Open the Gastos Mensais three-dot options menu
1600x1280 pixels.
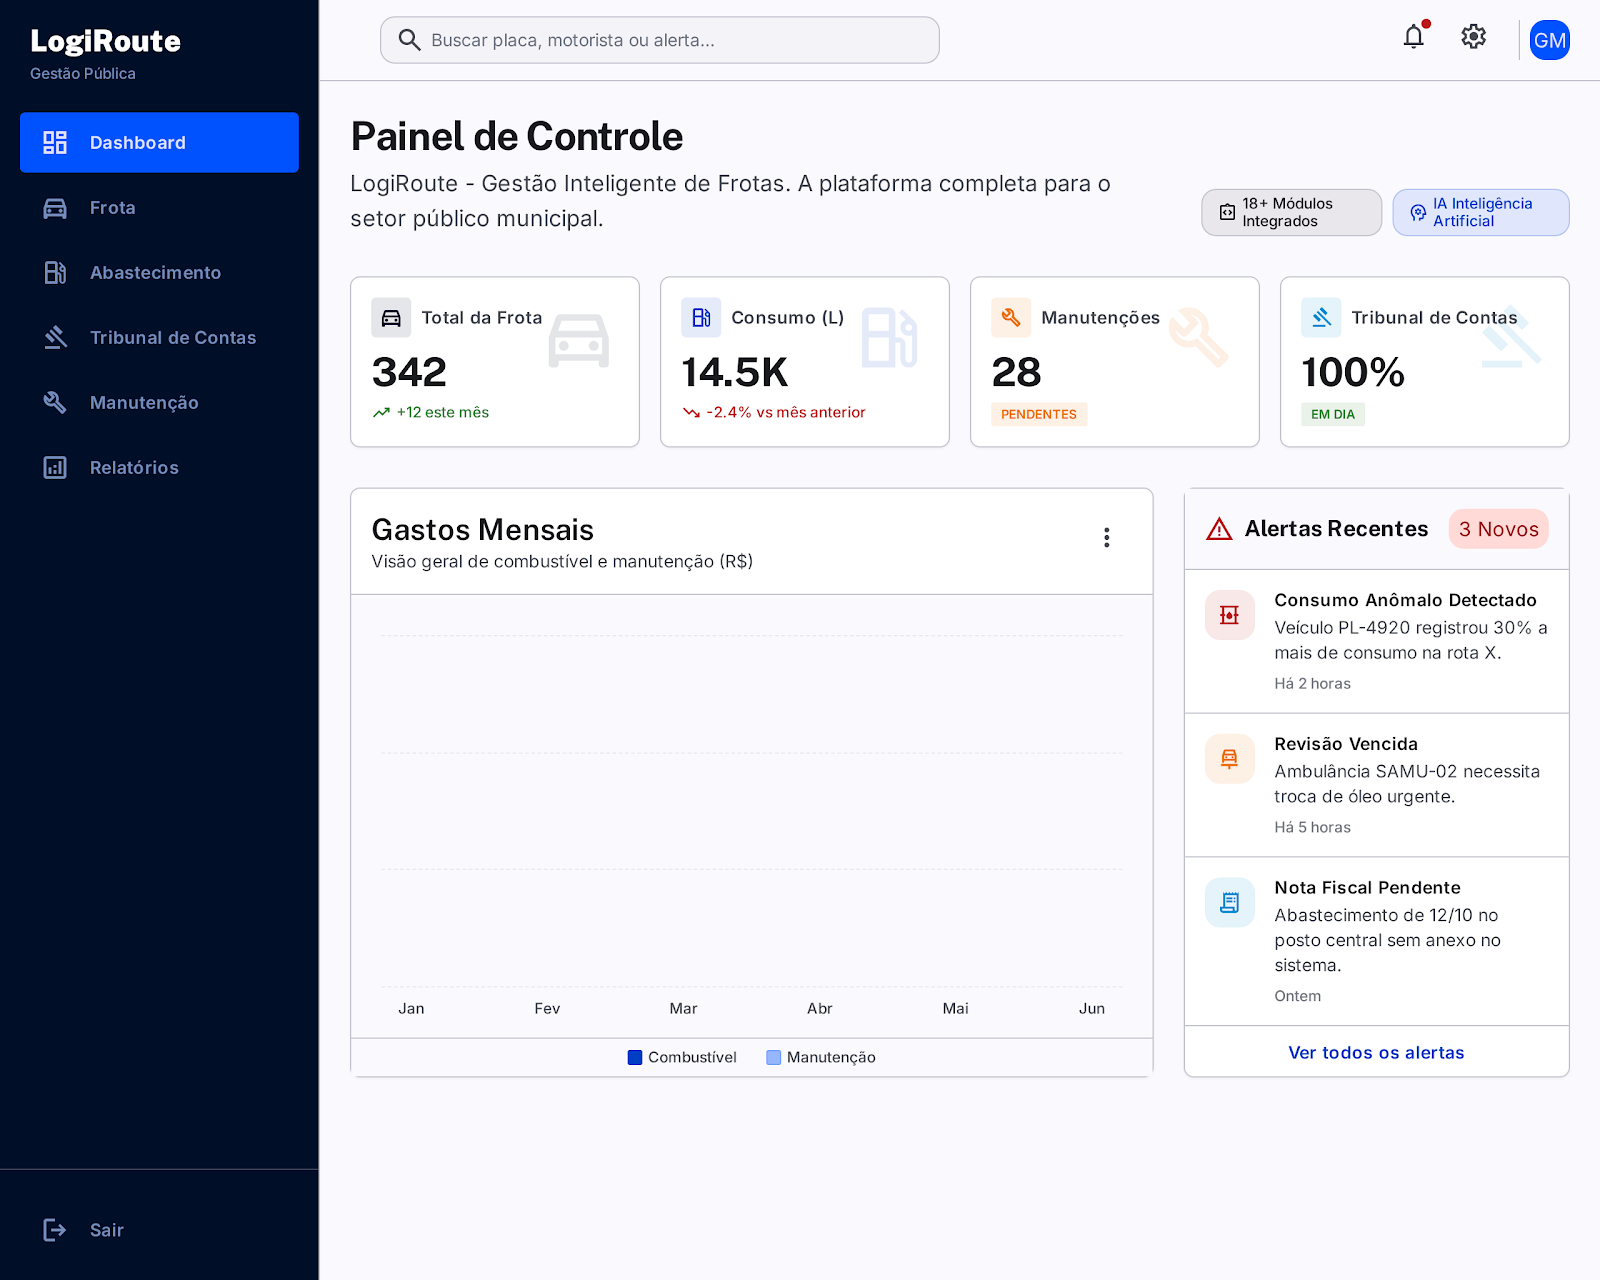point(1106,538)
